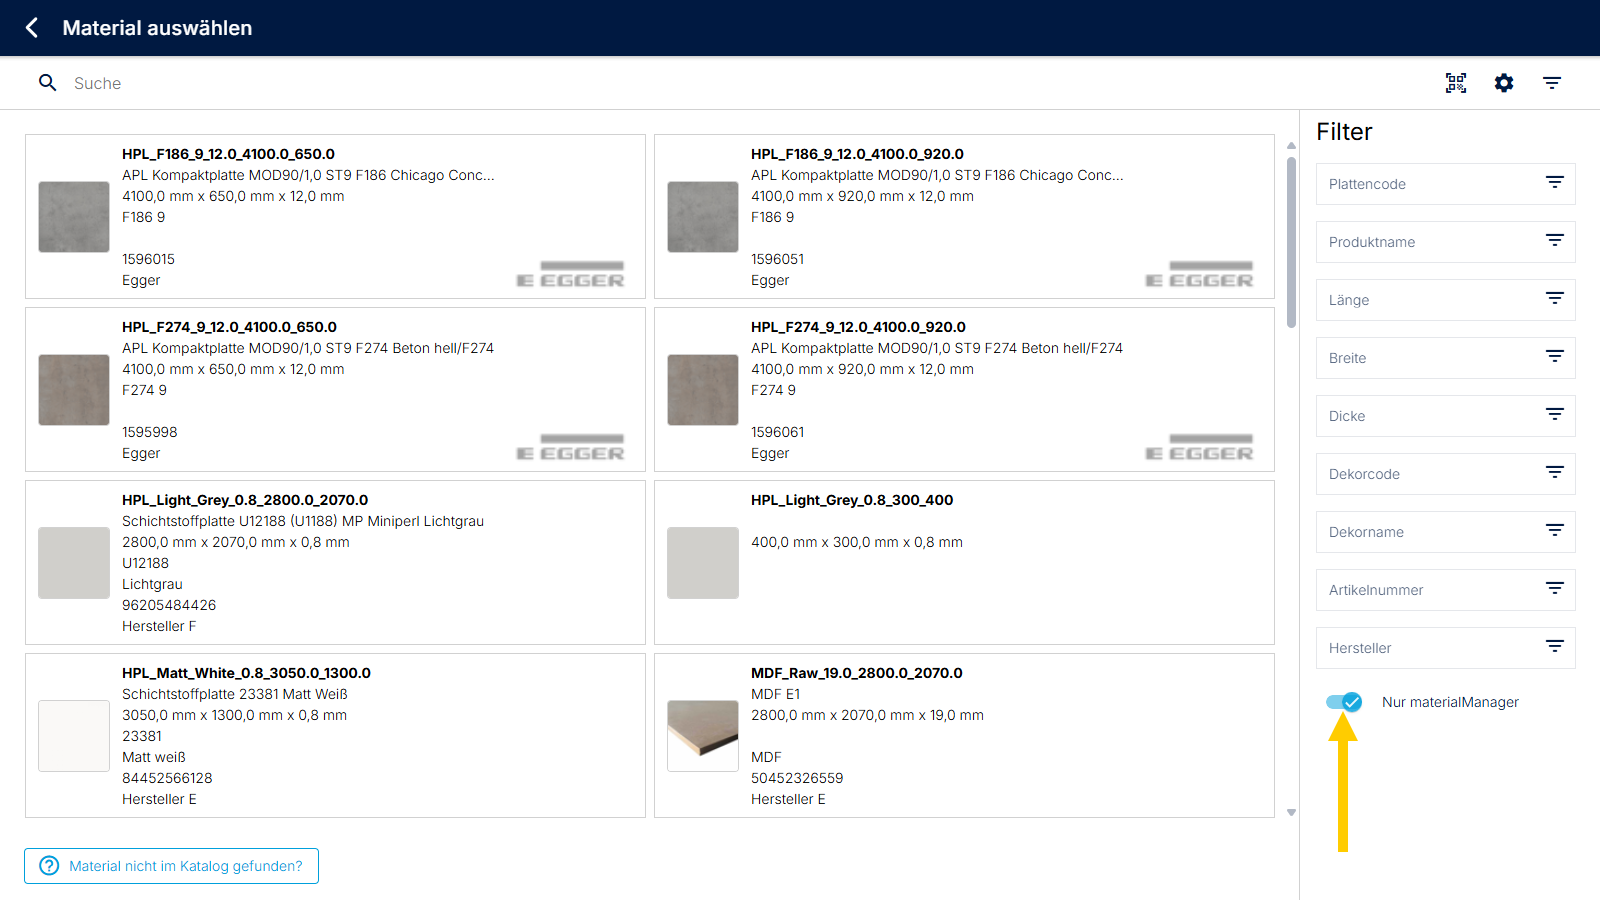Click article number 1596015
1600x900 pixels.
[148, 259]
